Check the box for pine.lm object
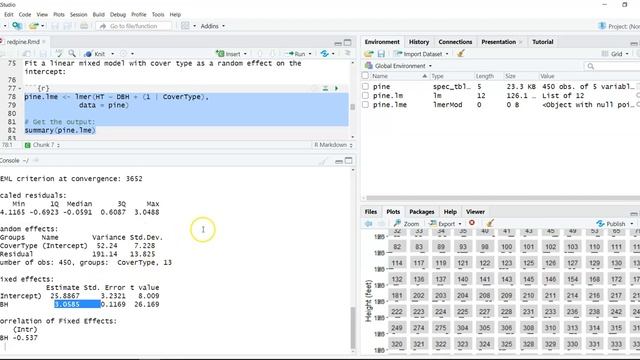Image resolution: width=640 pixels, height=360 pixels. point(365,96)
